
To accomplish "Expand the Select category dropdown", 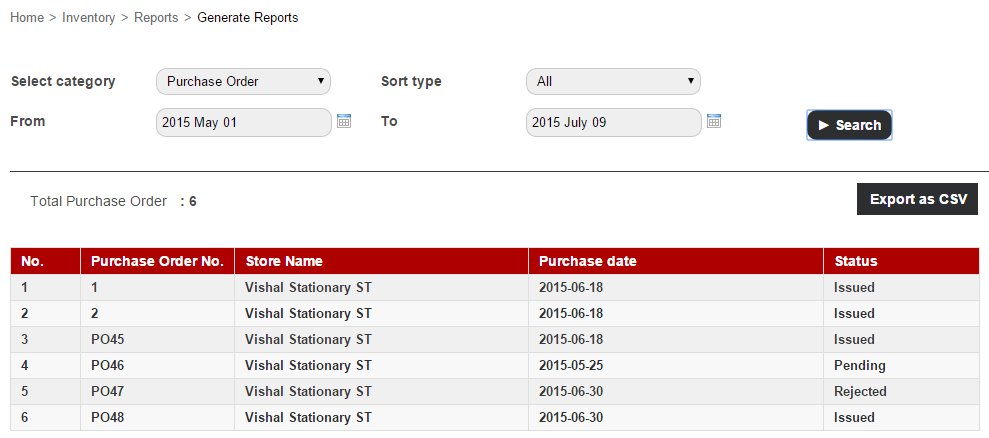I will [x=243, y=81].
